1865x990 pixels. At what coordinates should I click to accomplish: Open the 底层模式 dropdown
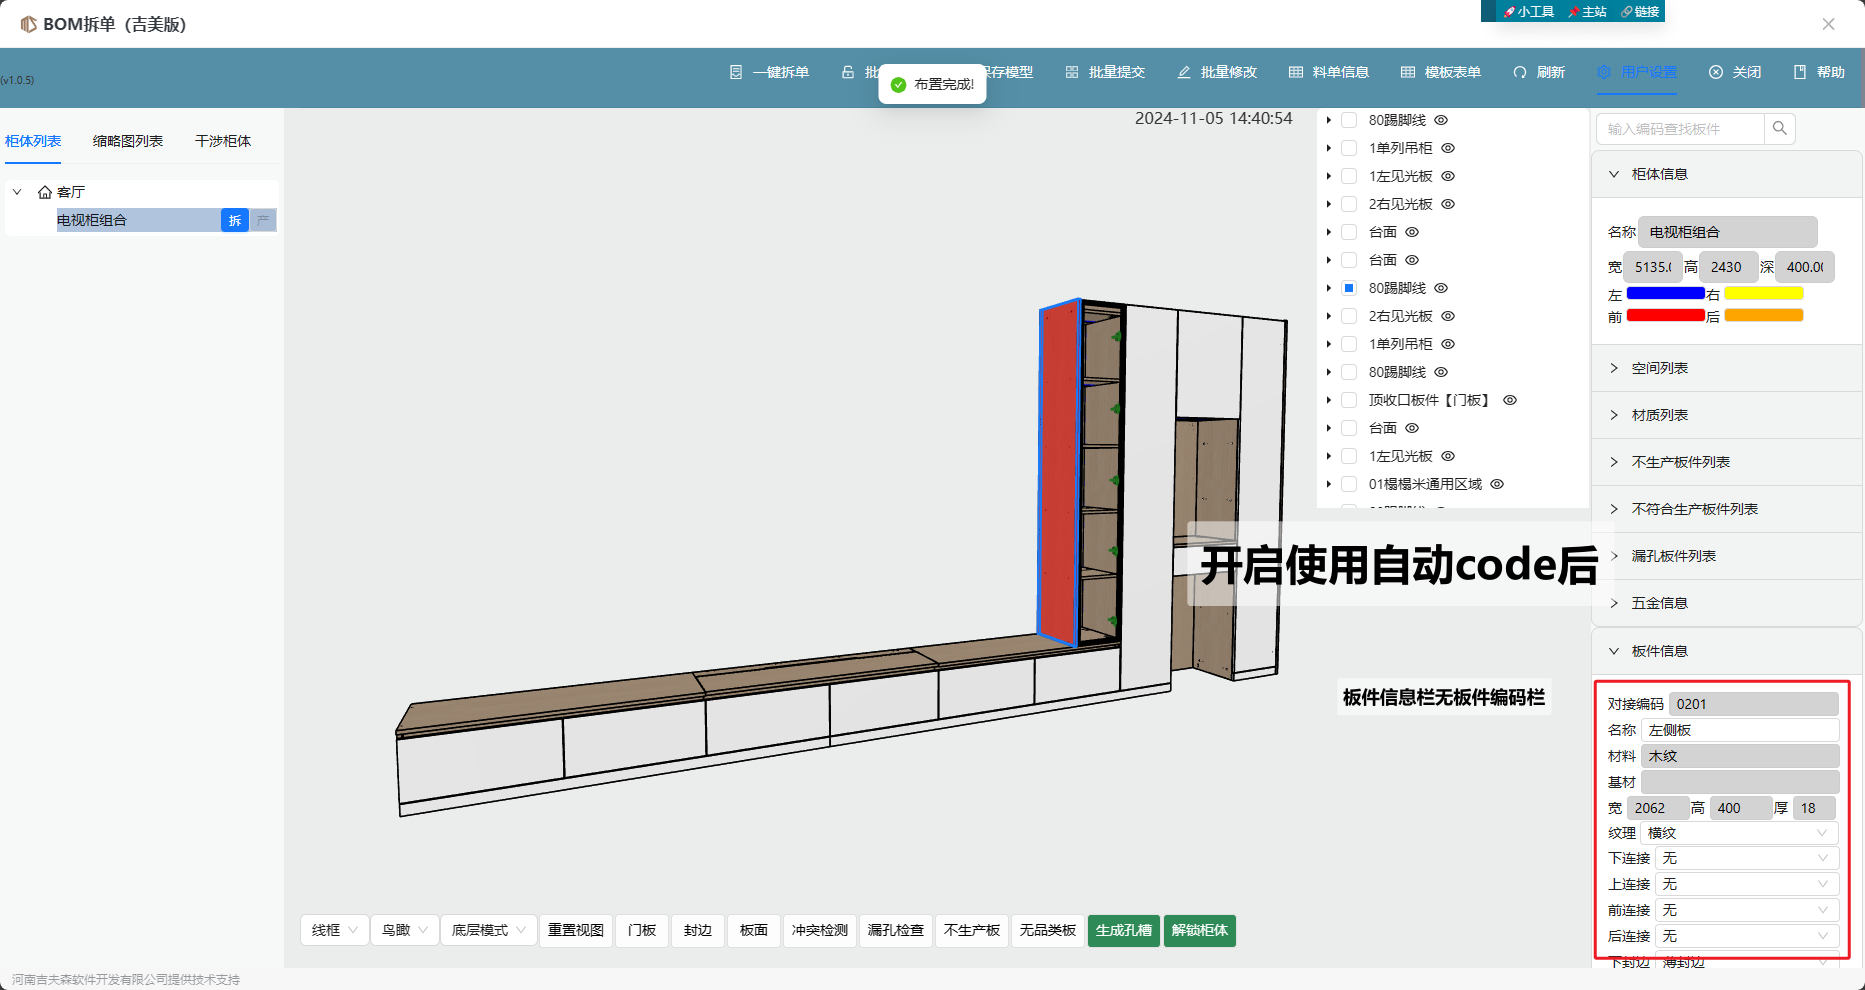point(489,930)
